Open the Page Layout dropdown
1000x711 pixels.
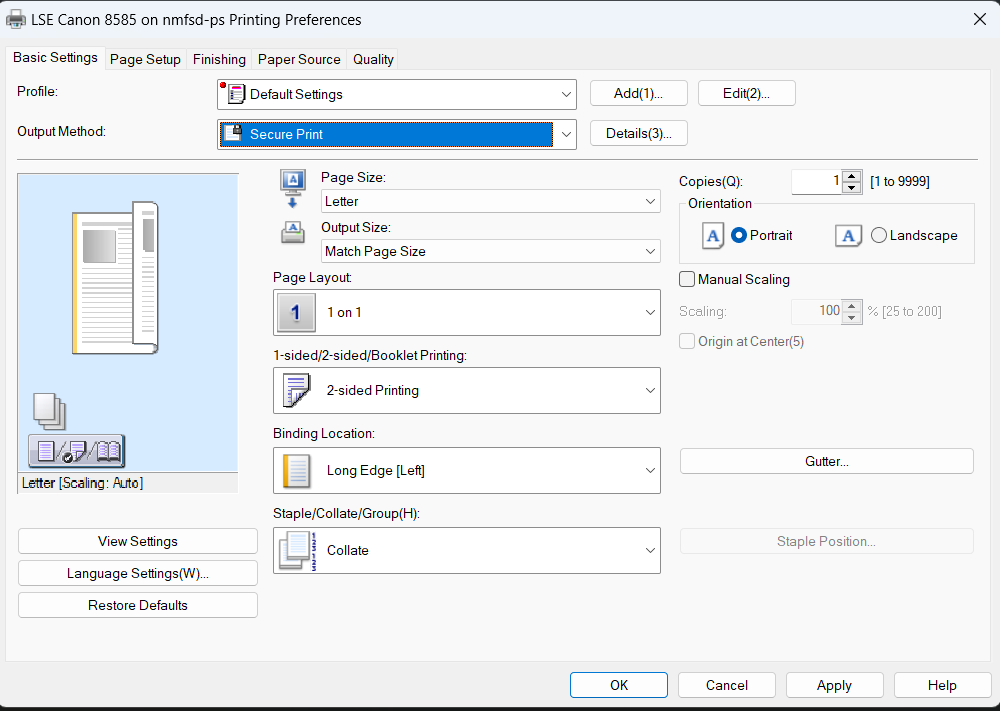(x=467, y=312)
